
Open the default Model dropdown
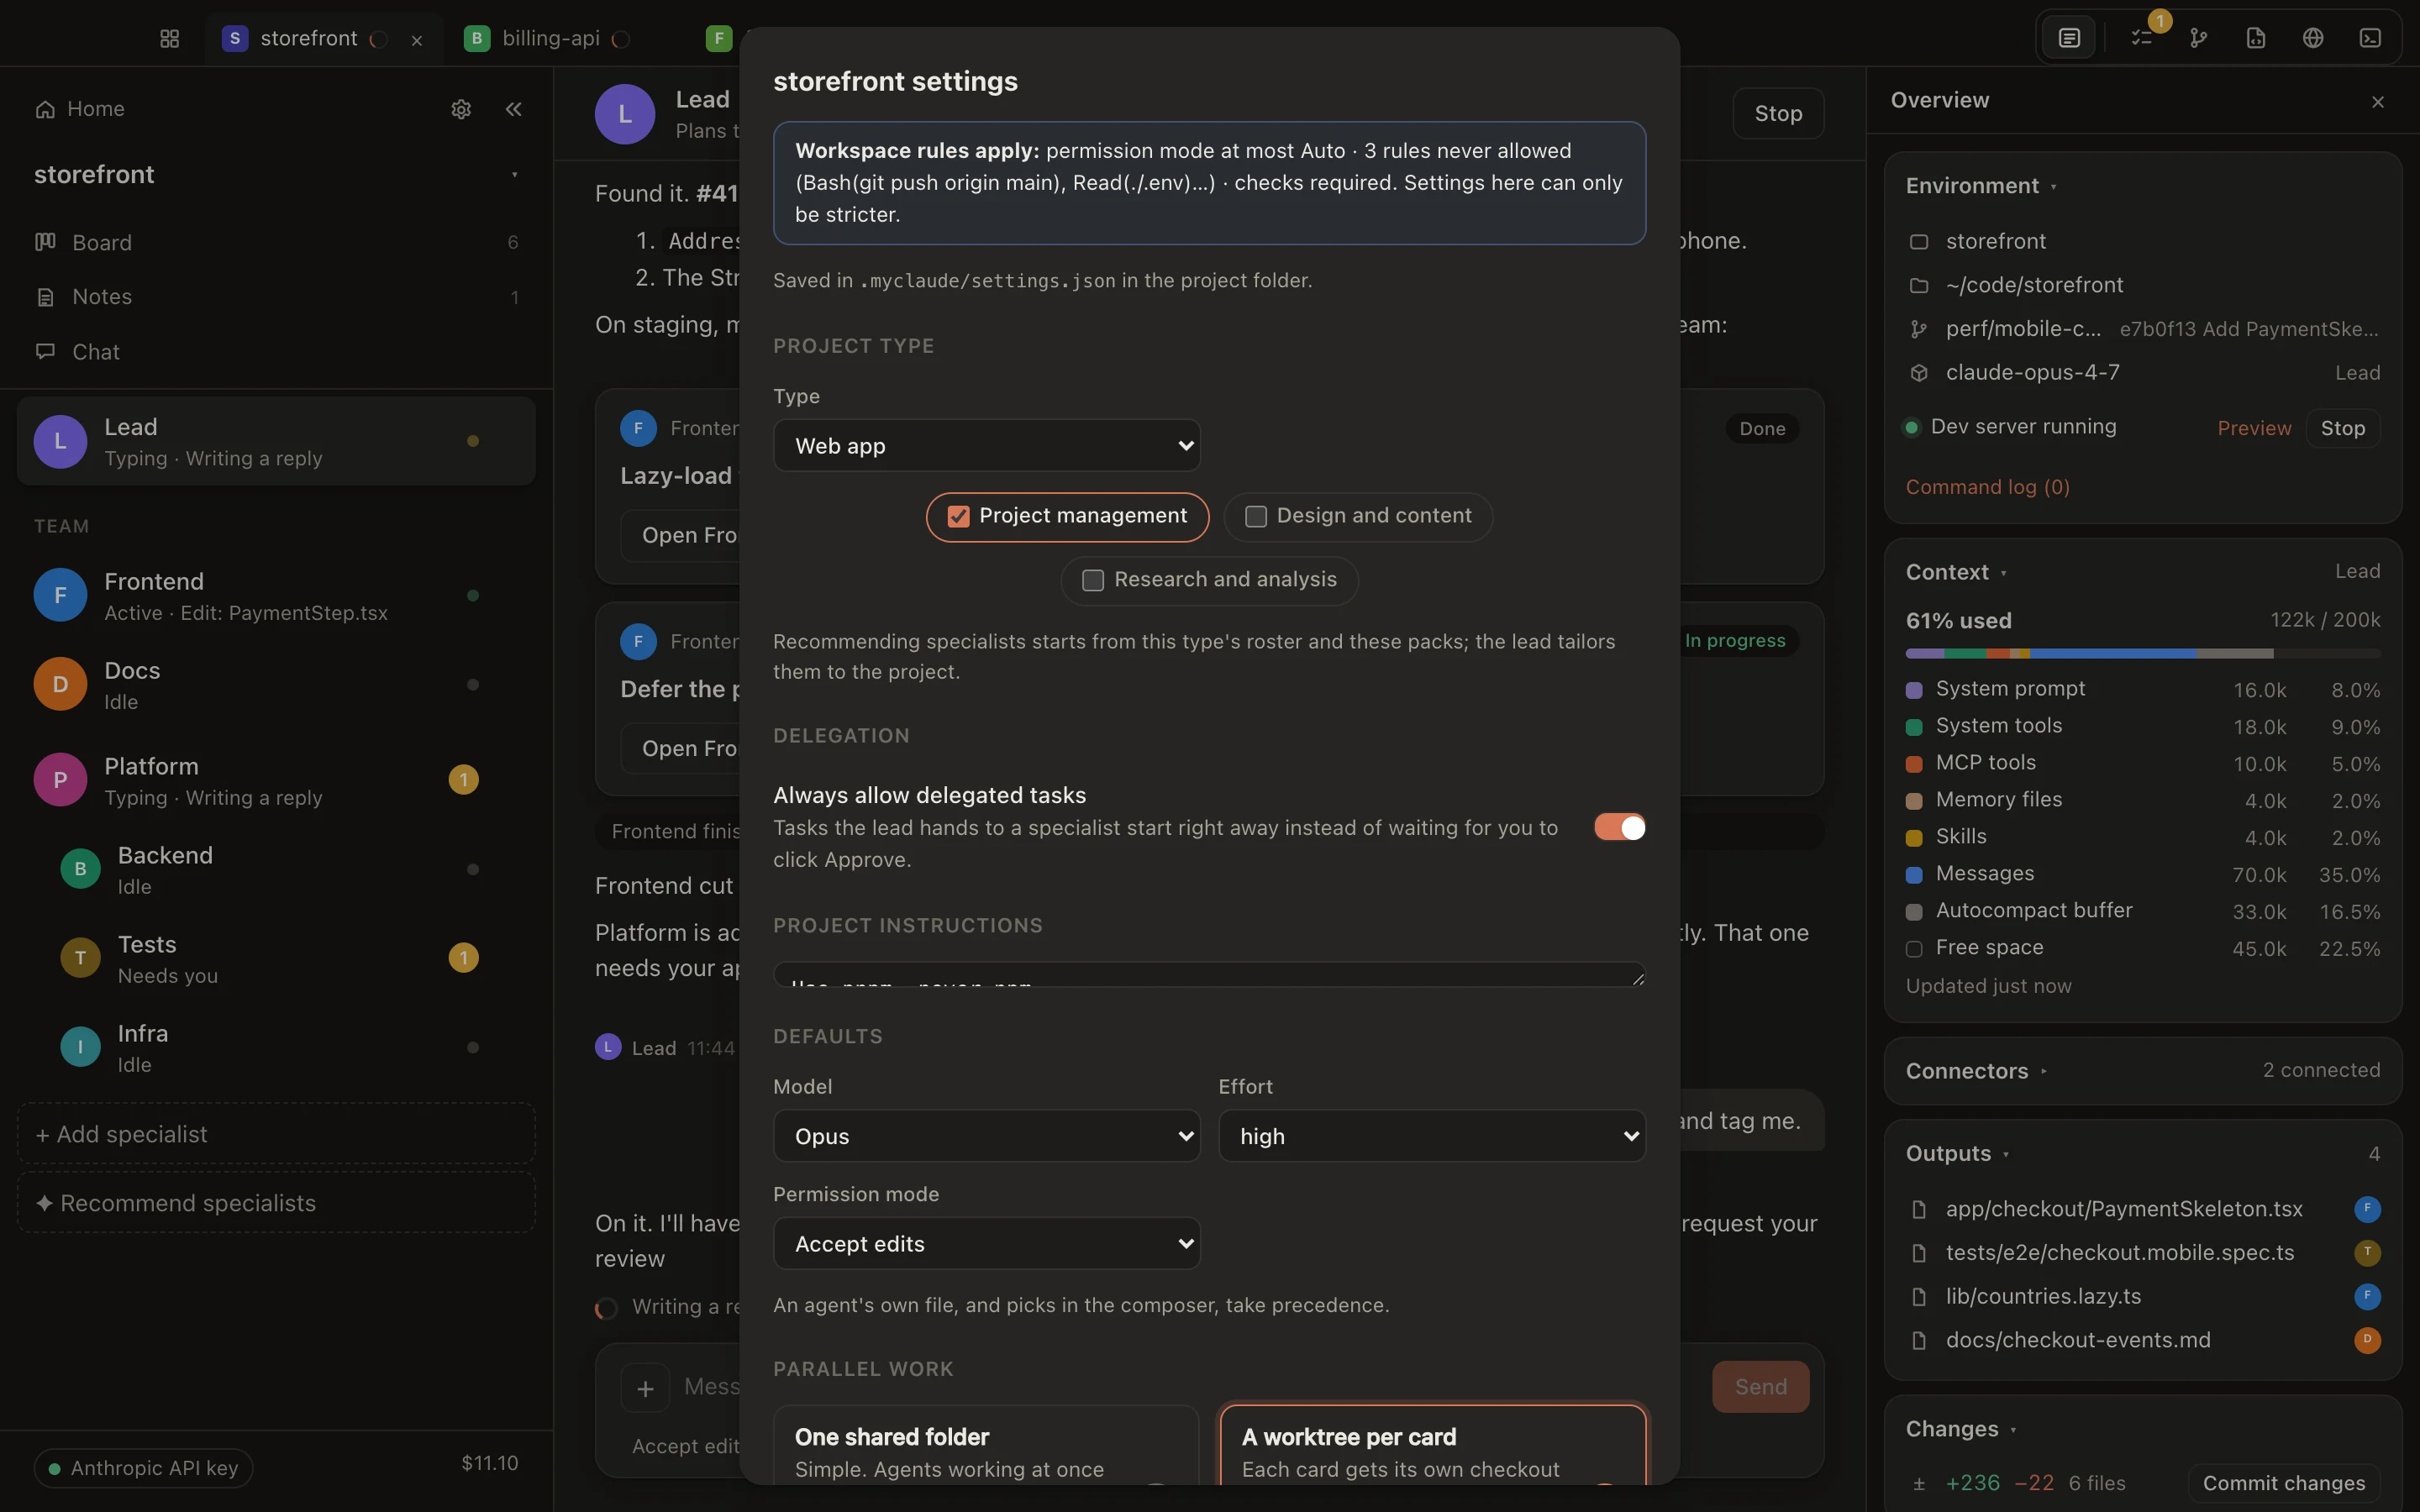point(986,1136)
